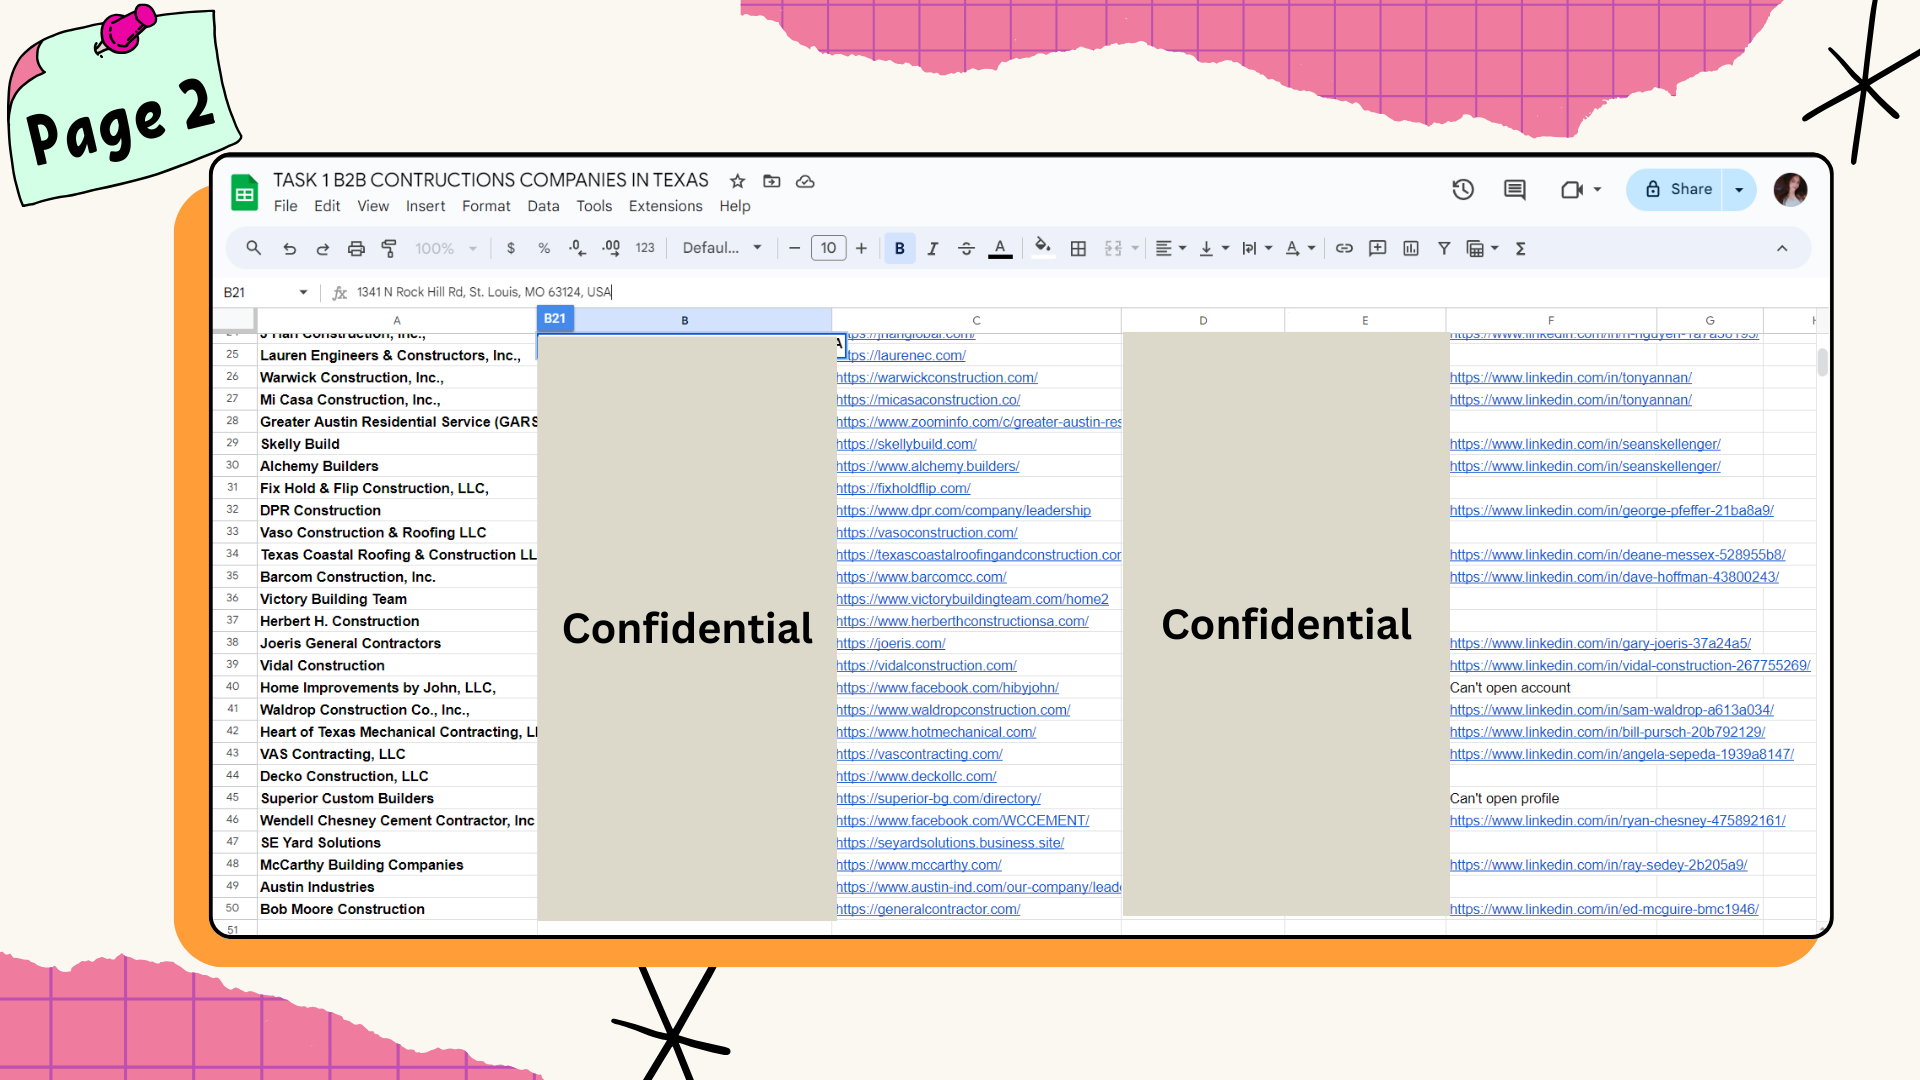
Task: Open the Format menu
Action: pyautogui.click(x=486, y=206)
